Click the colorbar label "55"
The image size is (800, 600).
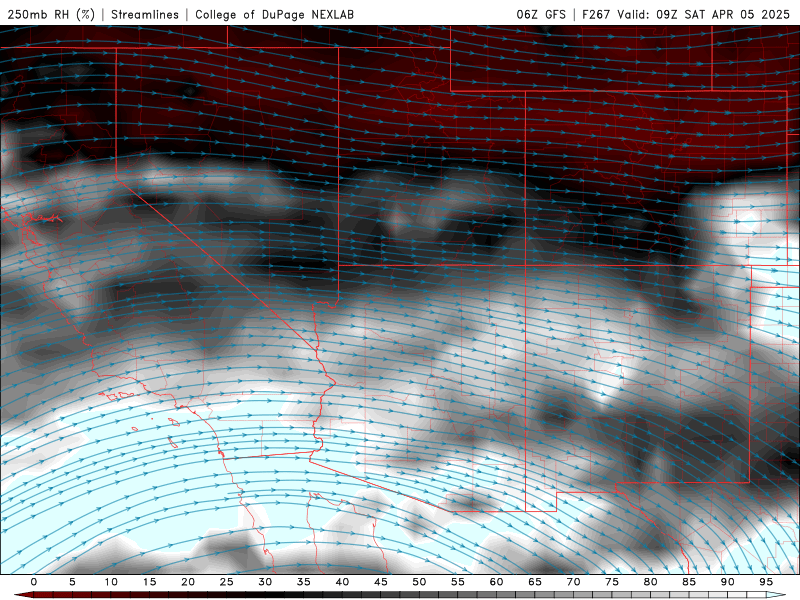click(x=458, y=582)
